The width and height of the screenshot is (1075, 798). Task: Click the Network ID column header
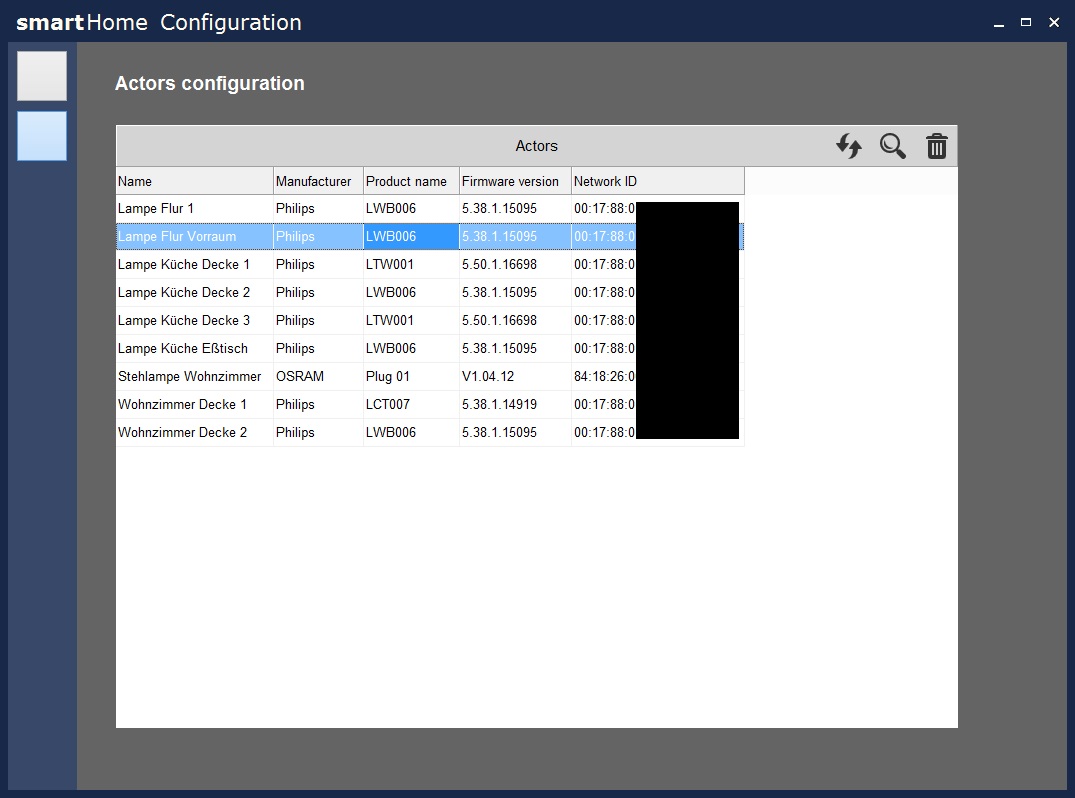656,181
